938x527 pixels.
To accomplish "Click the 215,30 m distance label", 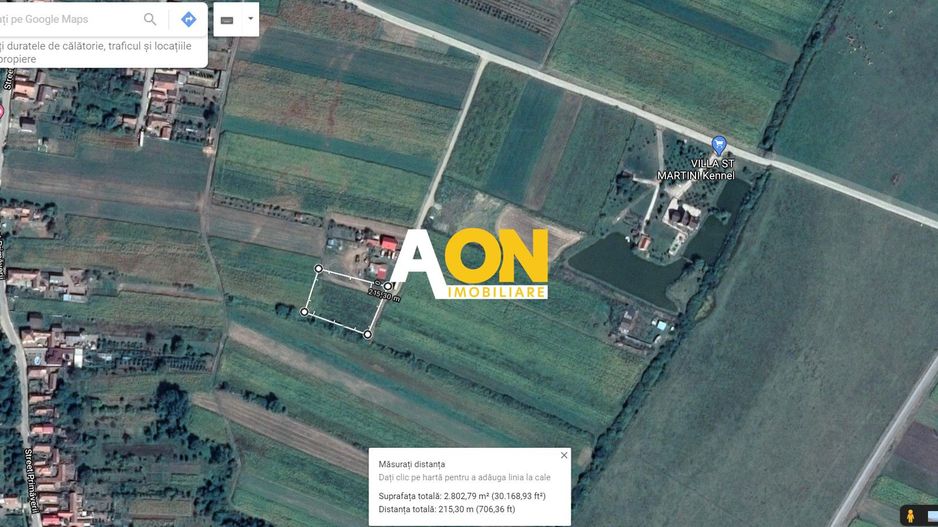I will [383, 295].
